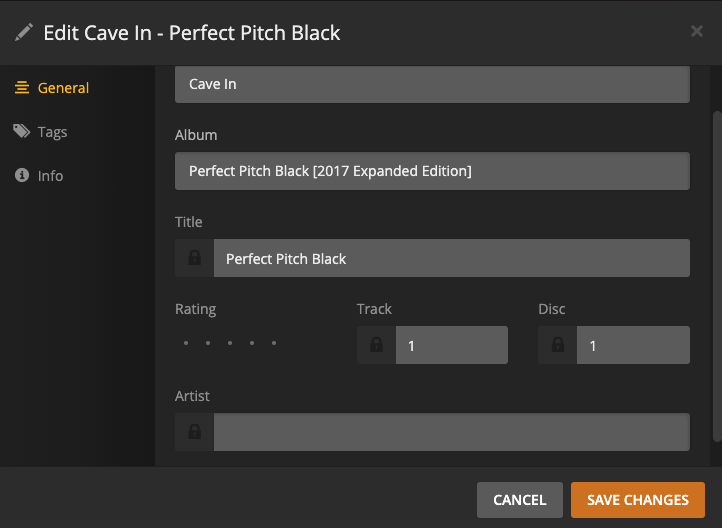
Task: Focus the Track number field
Action: tap(451, 346)
